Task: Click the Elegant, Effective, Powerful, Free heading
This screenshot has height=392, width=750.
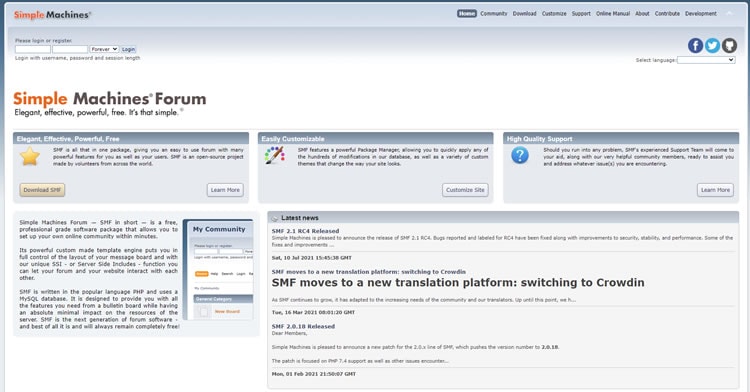Action: (x=68, y=139)
